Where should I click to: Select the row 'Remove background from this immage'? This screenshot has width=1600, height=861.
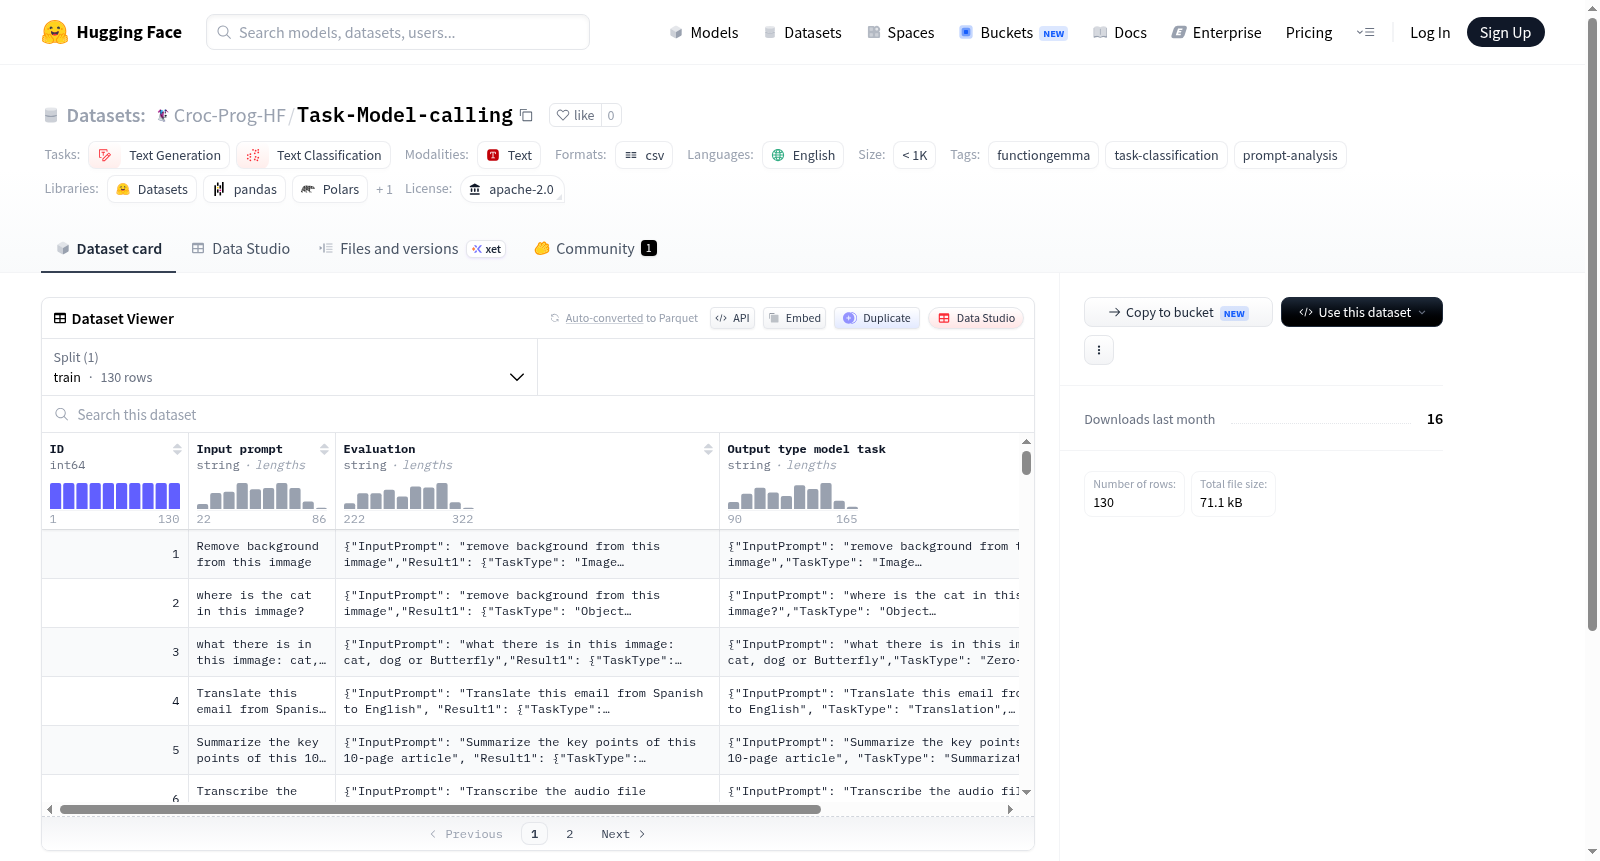click(x=530, y=554)
